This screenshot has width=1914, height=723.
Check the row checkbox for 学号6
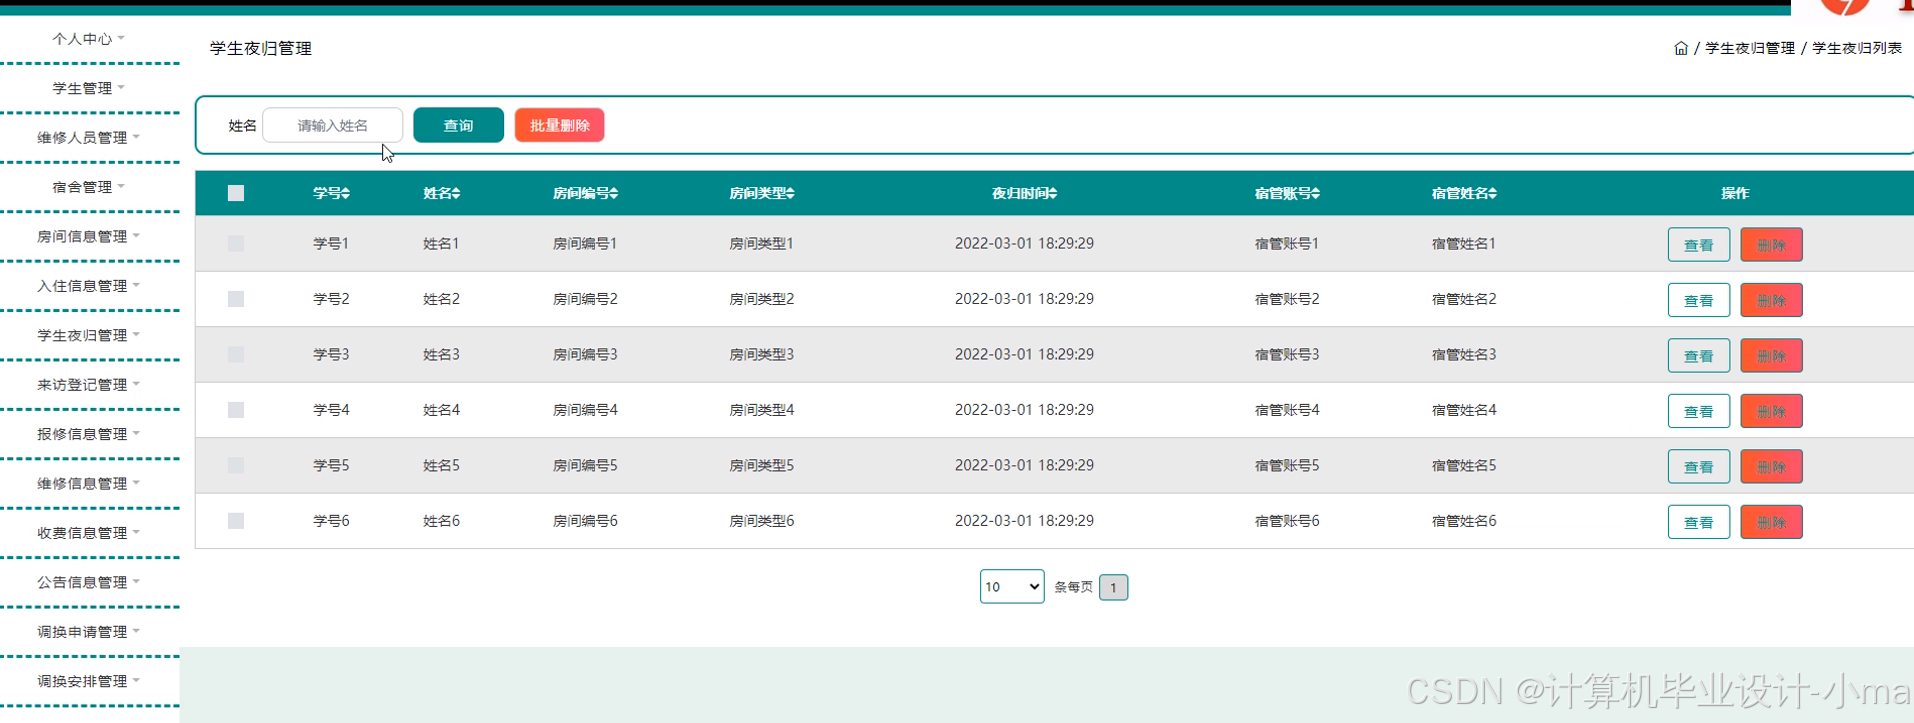[x=236, y=521]
